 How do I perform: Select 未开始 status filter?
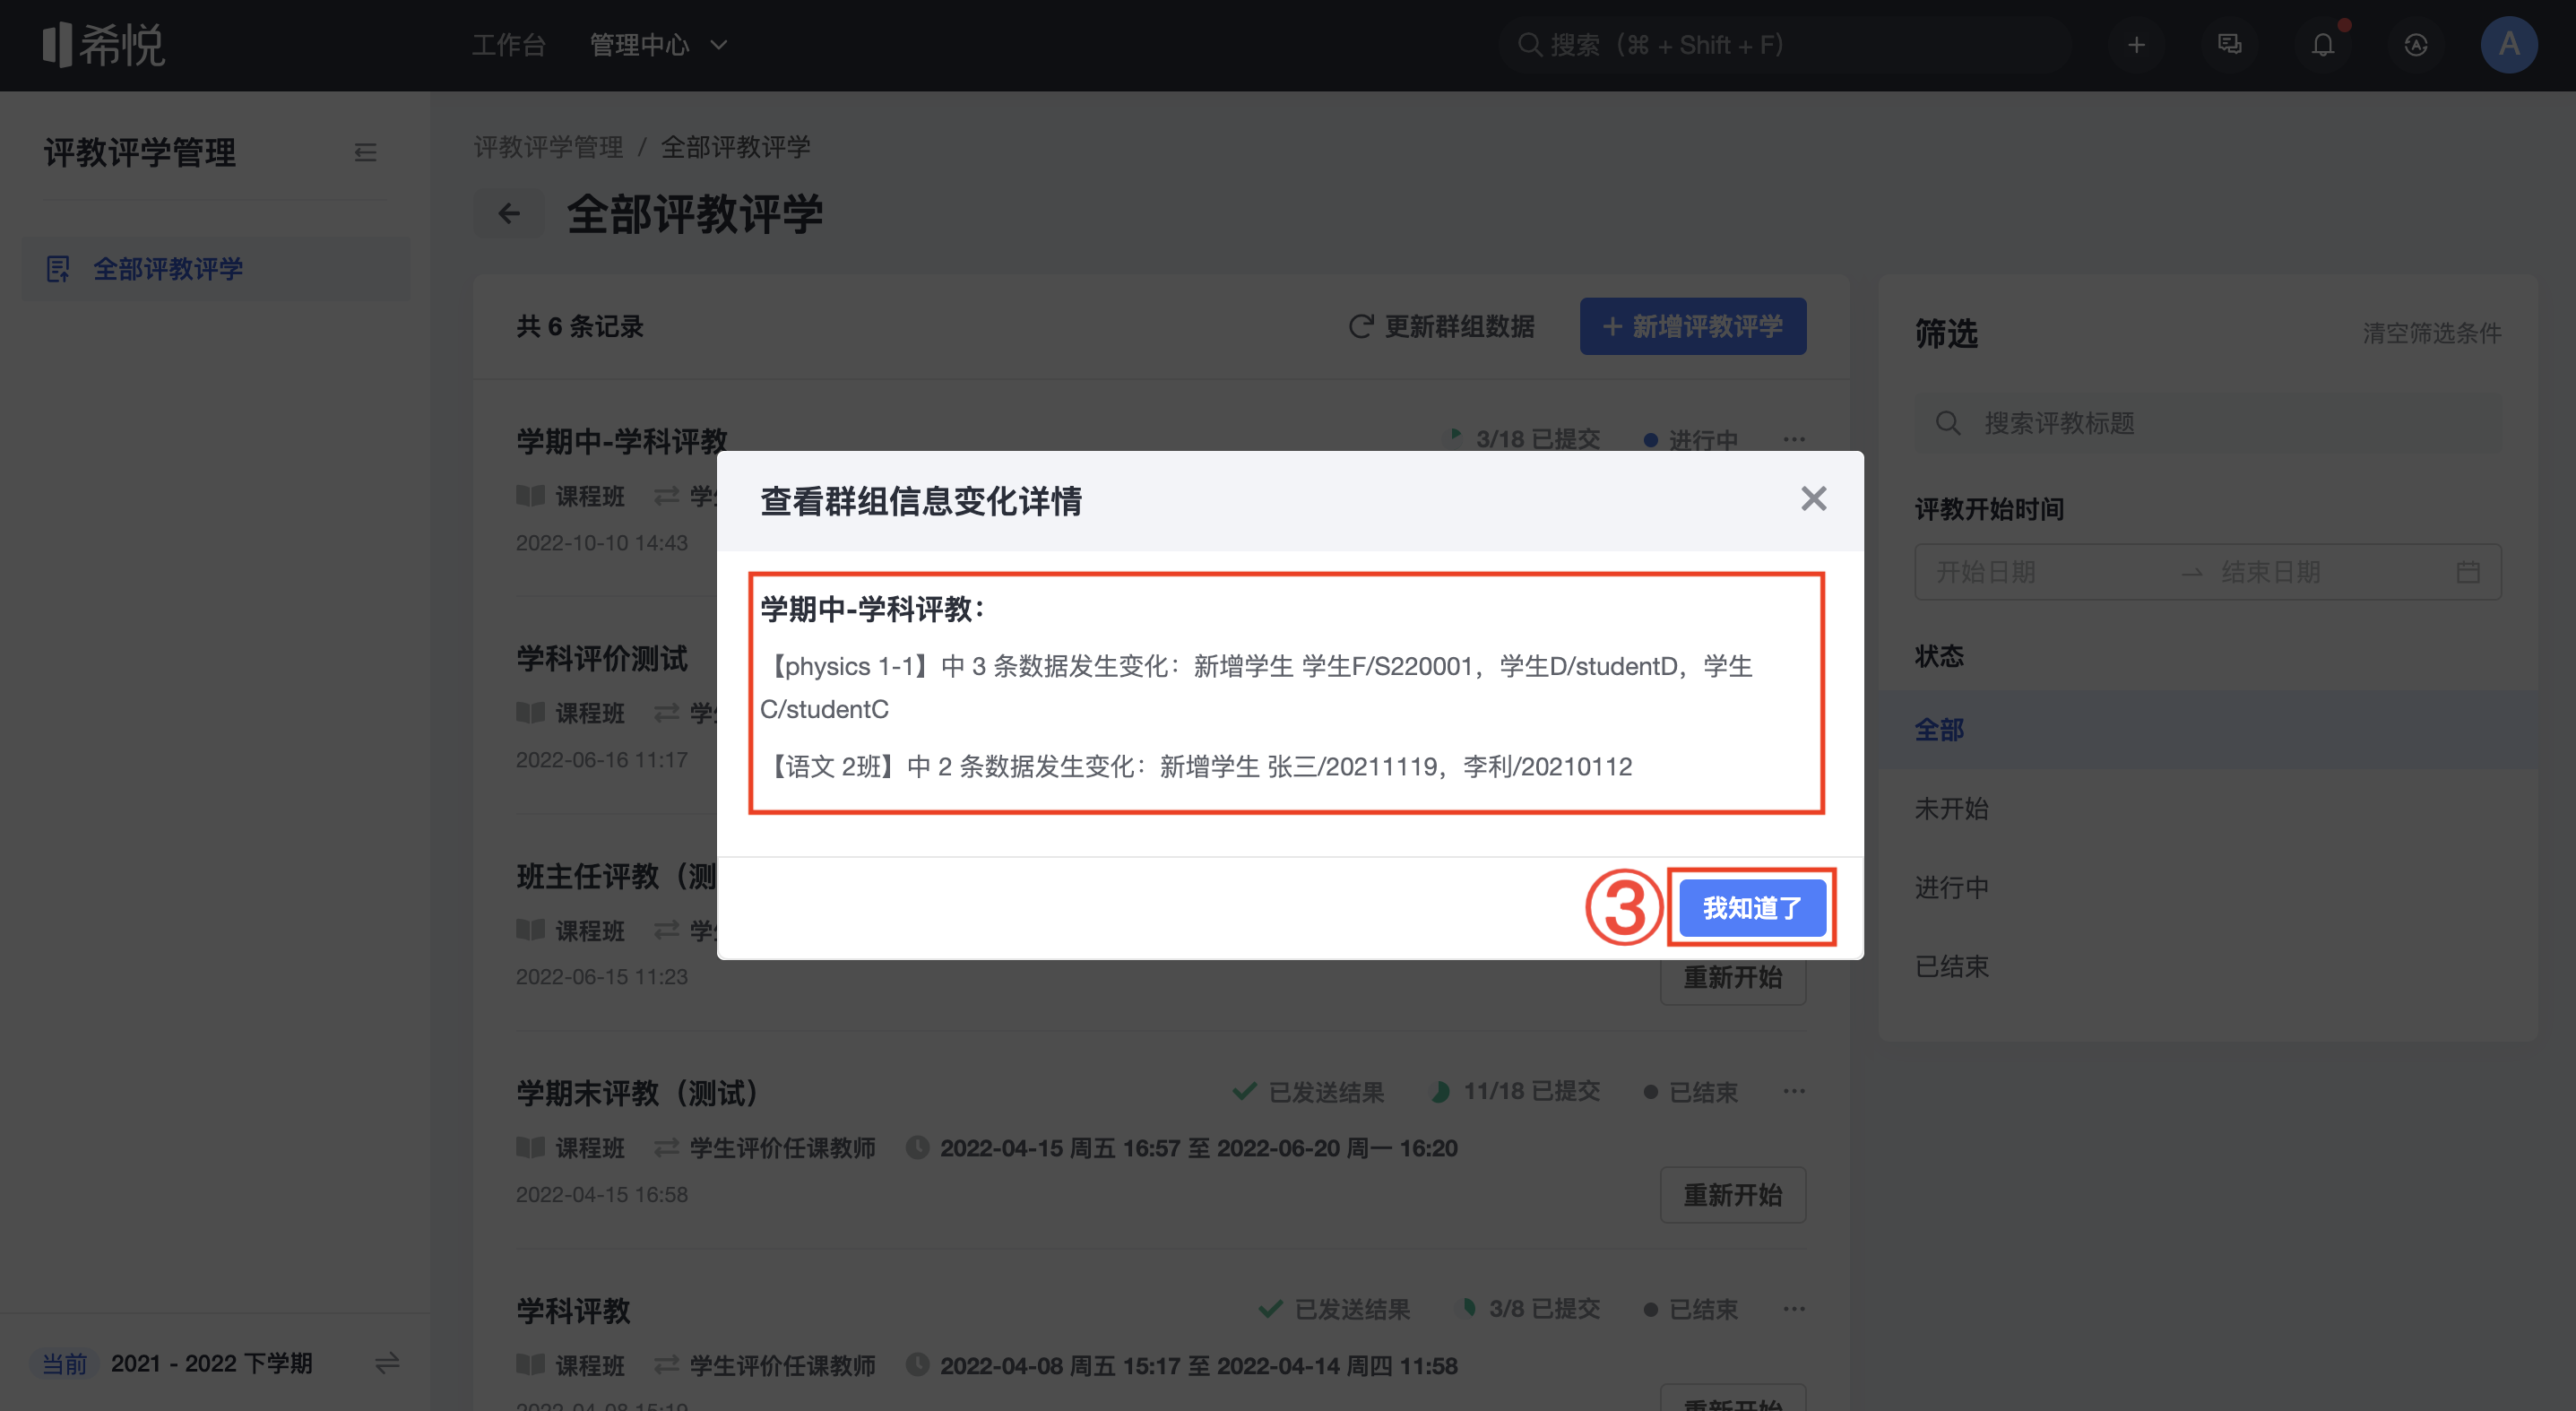[2208, 808]
